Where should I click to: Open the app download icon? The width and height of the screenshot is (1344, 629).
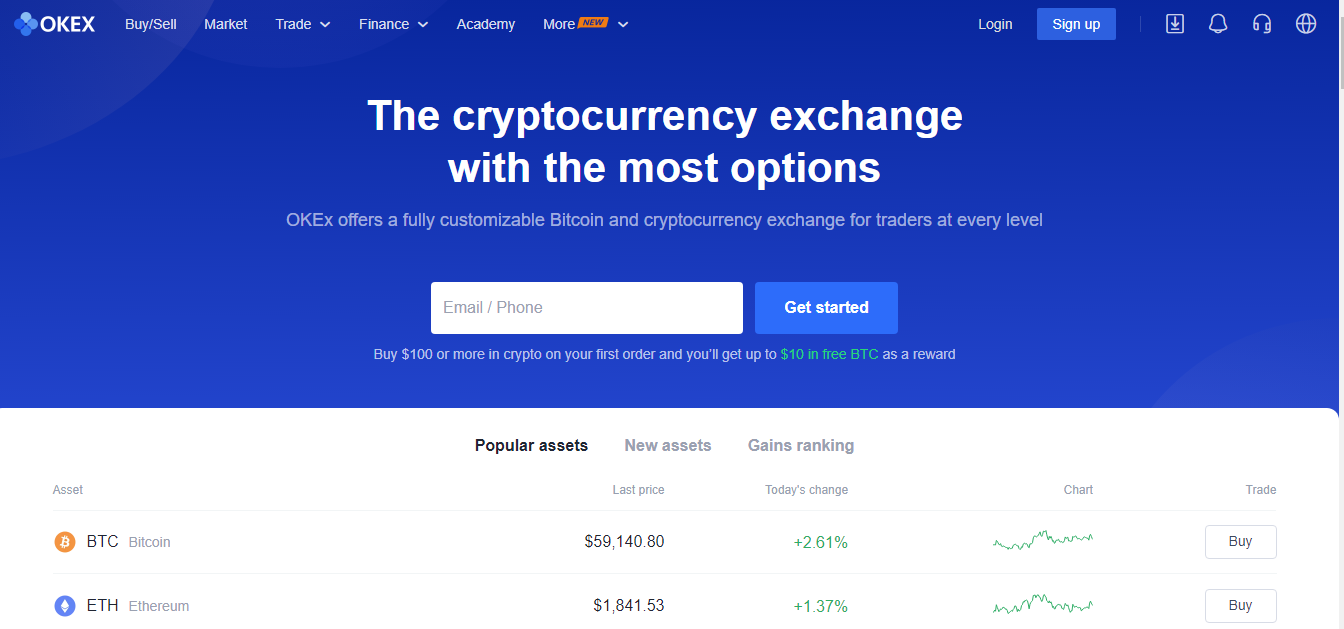1175,24
